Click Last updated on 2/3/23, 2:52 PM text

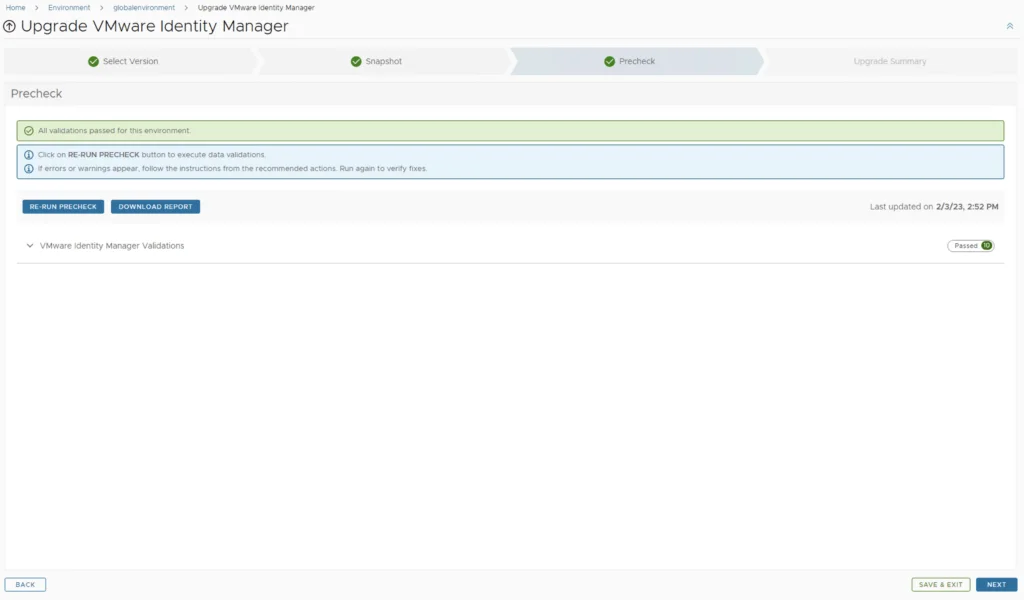tap(934, 206)
